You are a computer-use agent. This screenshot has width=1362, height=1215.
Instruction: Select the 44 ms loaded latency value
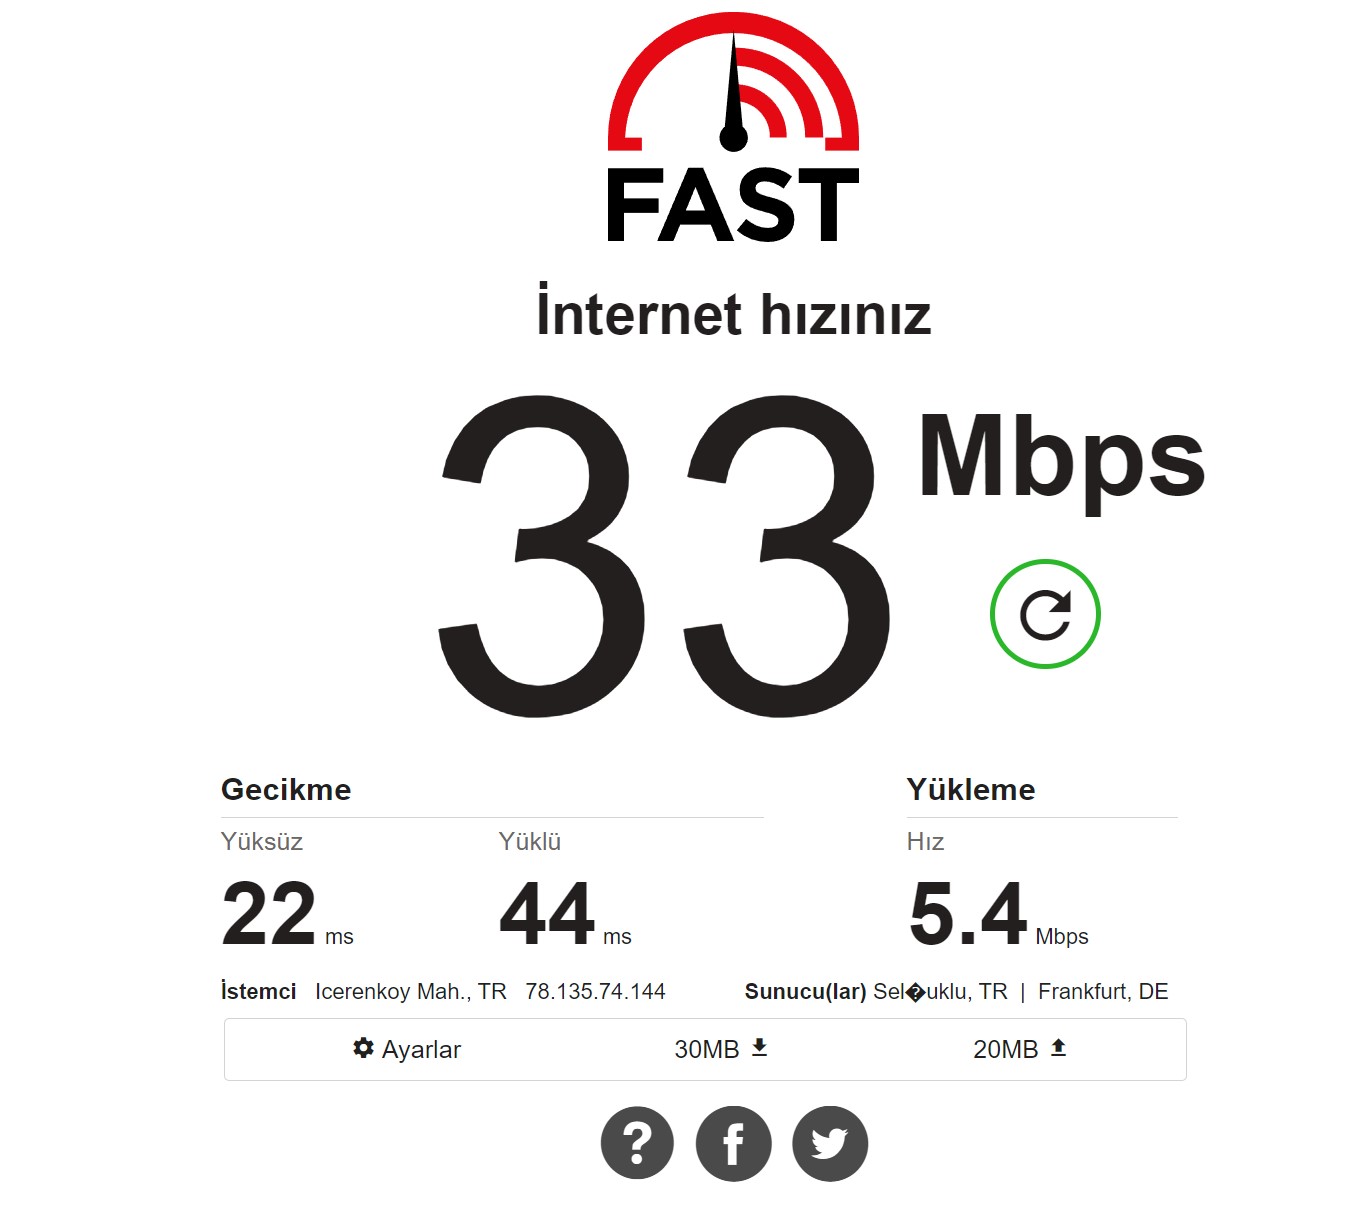coord(565,914)
